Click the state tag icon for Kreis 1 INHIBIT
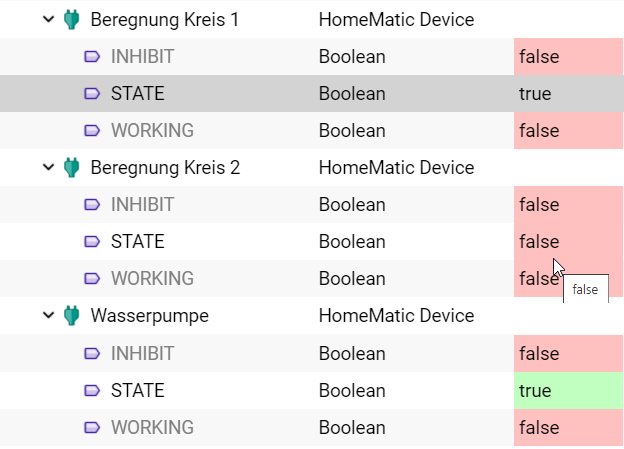624x449 pixels. click(x=92, y=57)
